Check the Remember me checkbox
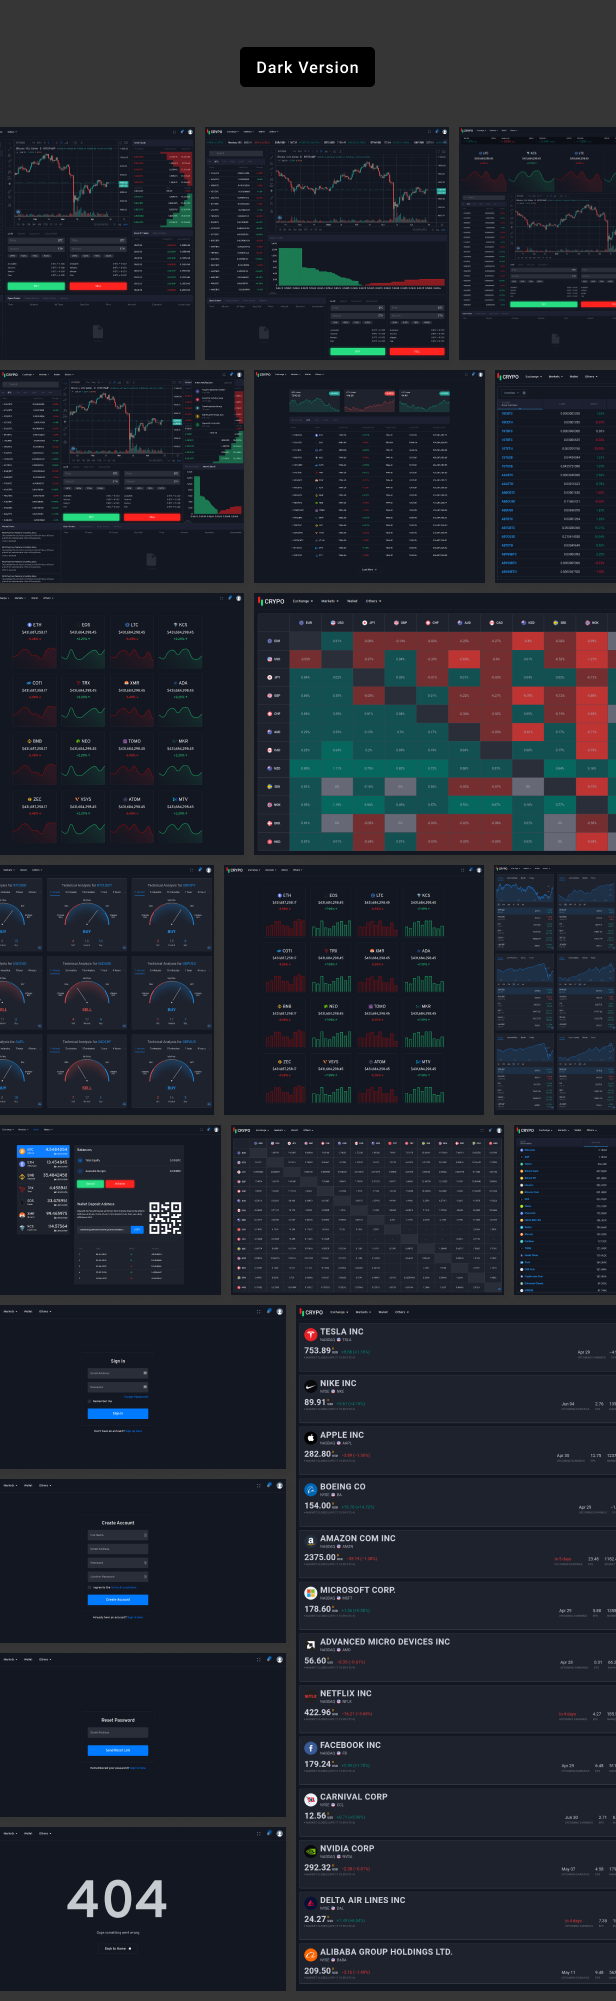Viewport: 616px width, 2001px height. tap(89, 1401)
